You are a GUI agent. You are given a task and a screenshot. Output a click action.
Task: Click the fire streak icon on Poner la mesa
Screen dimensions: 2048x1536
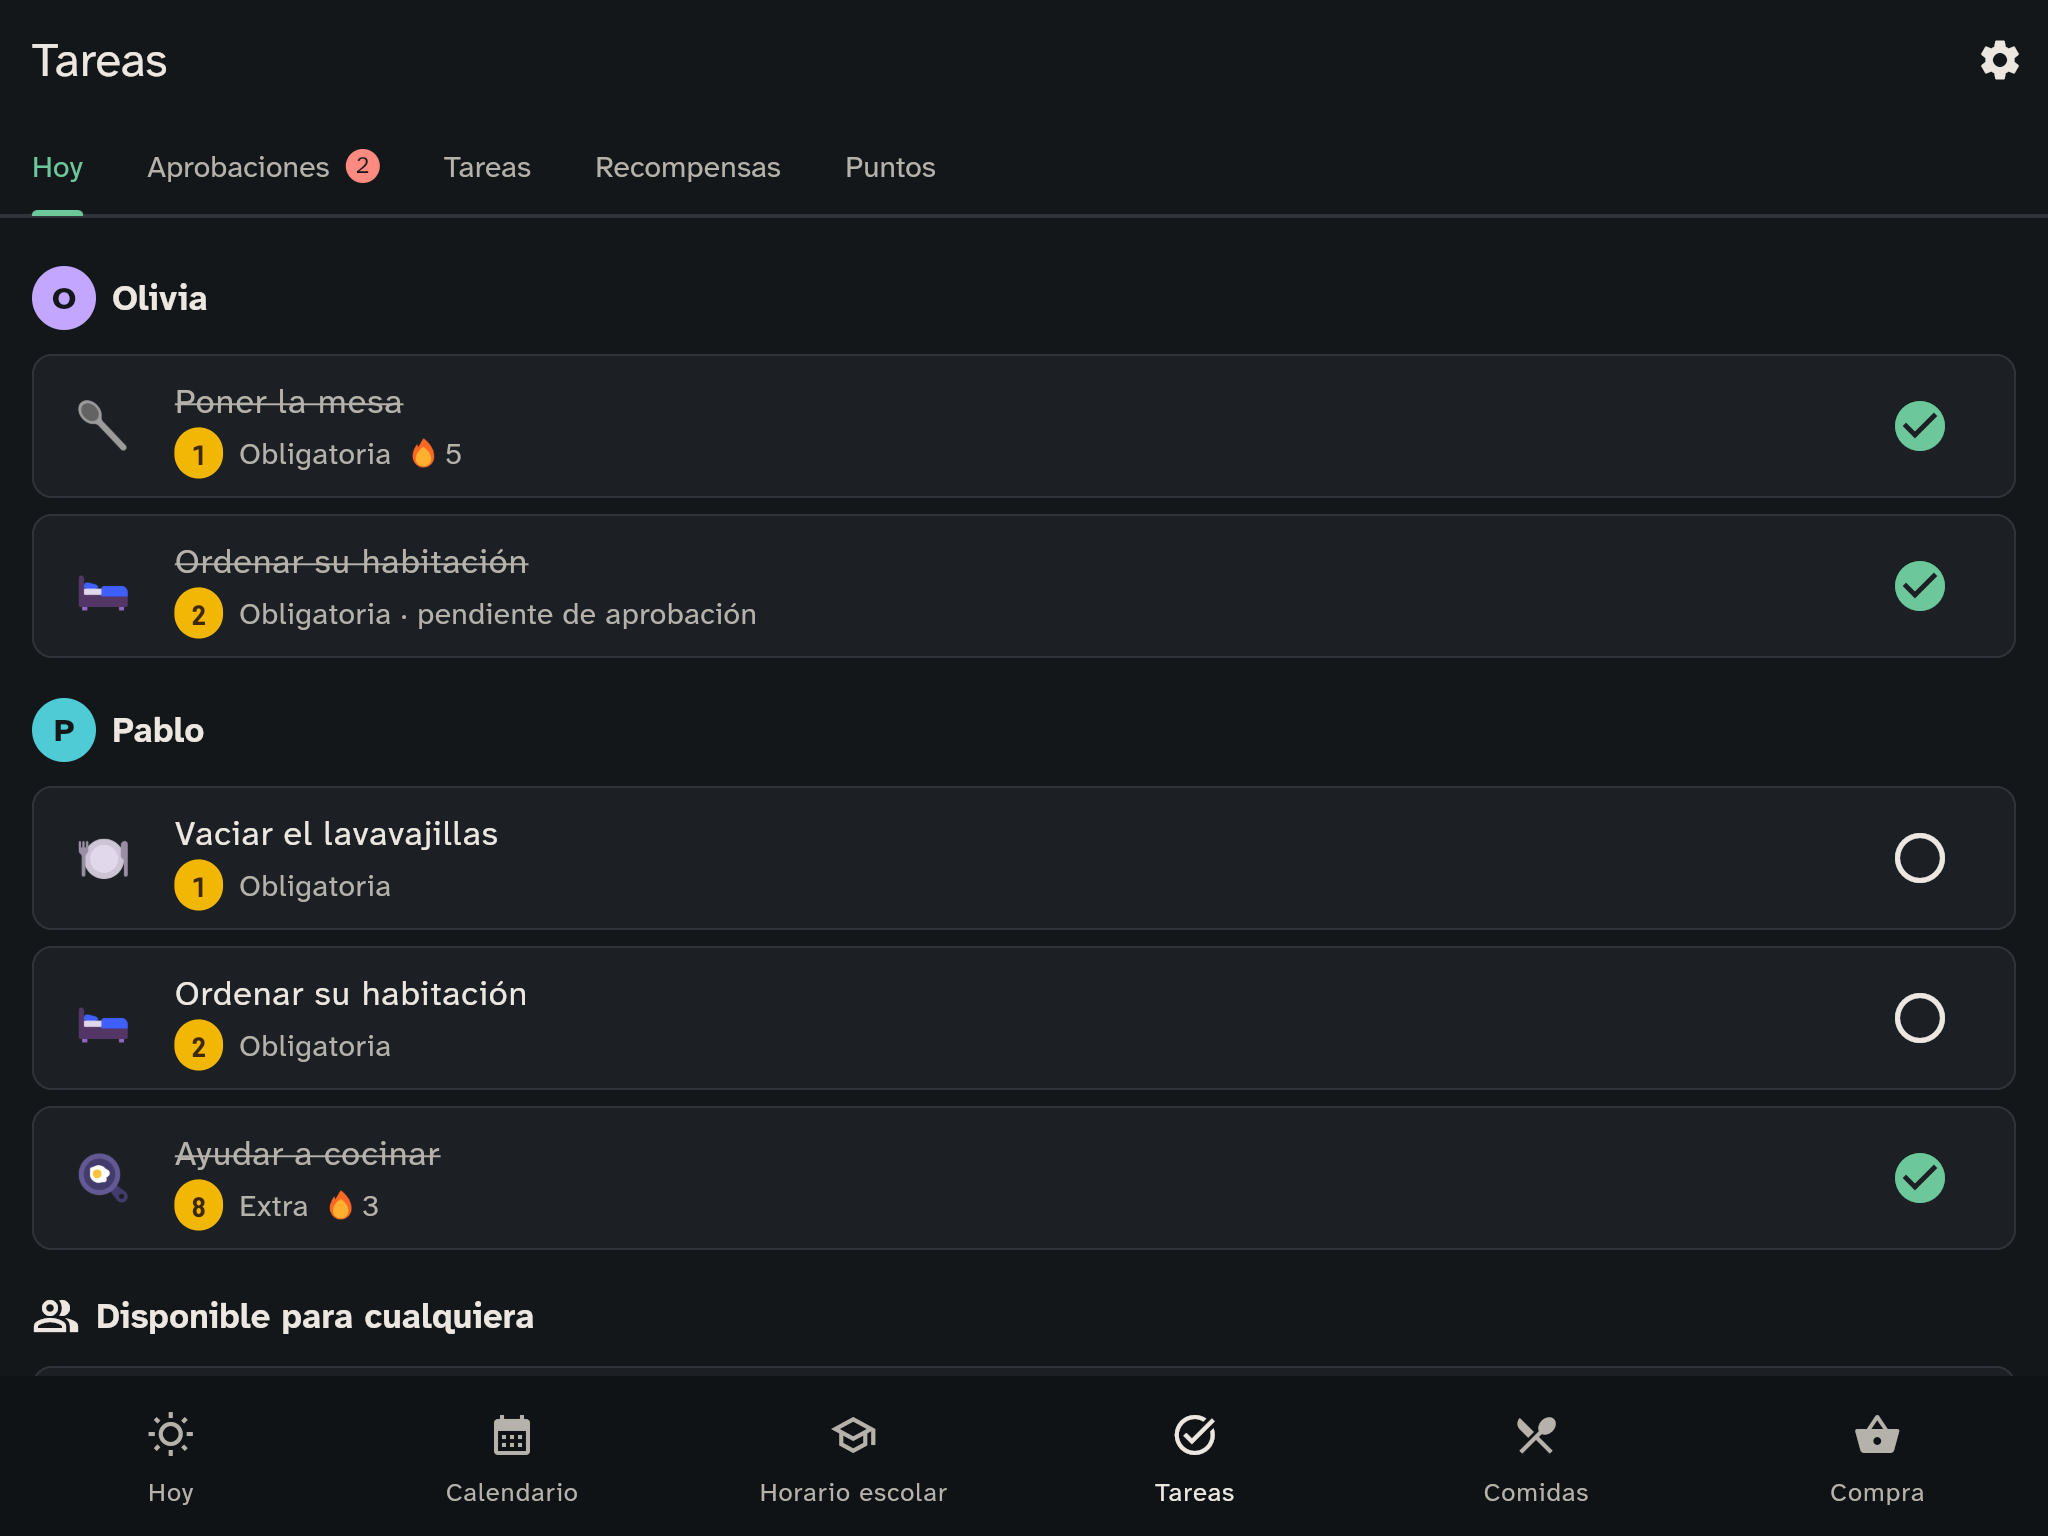(x=424, y=454)
